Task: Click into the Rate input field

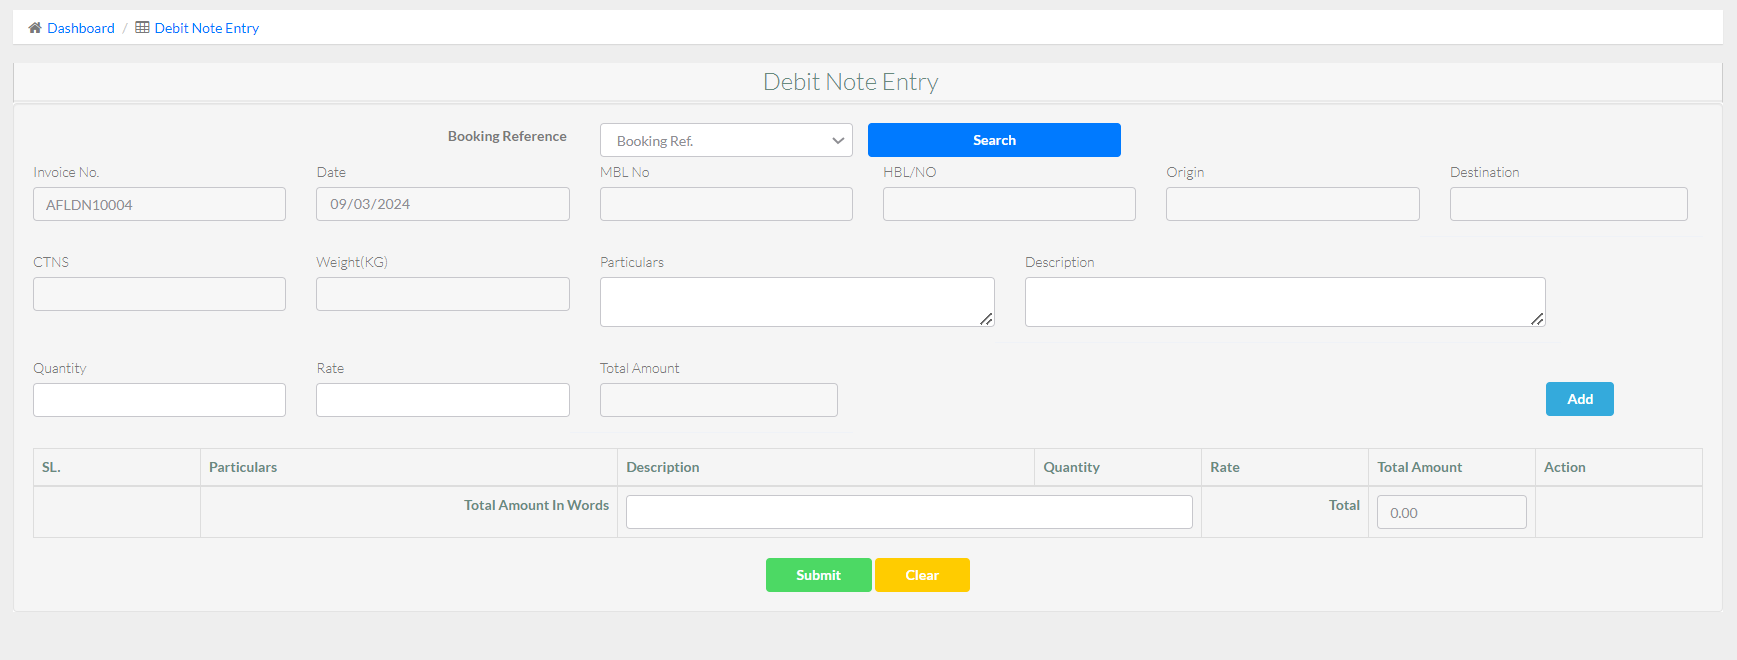Action: point(442,400)
